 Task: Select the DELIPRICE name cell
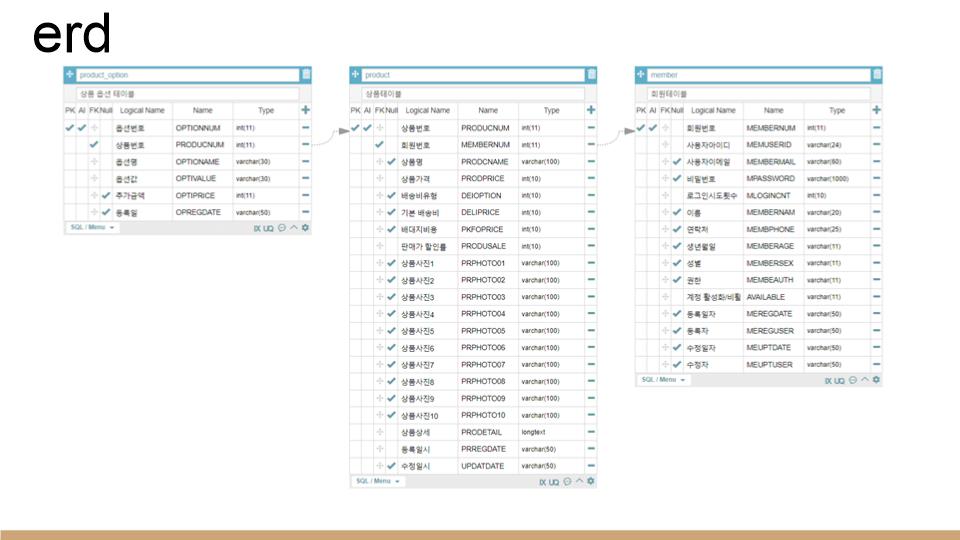[x=487, y=212]
